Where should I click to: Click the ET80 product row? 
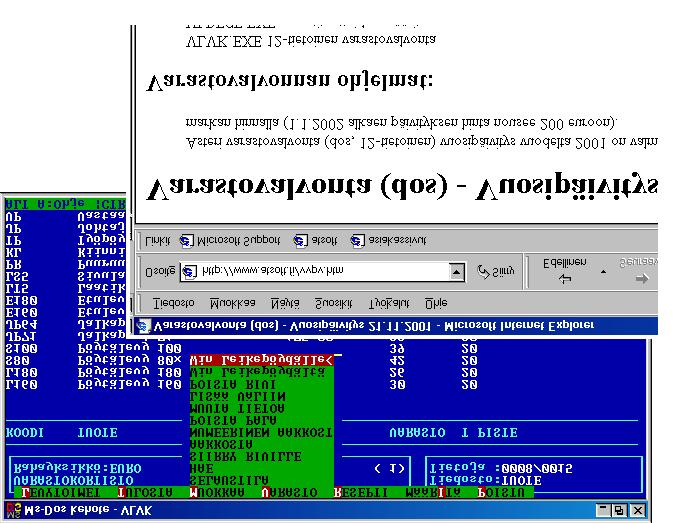[65, 300]
